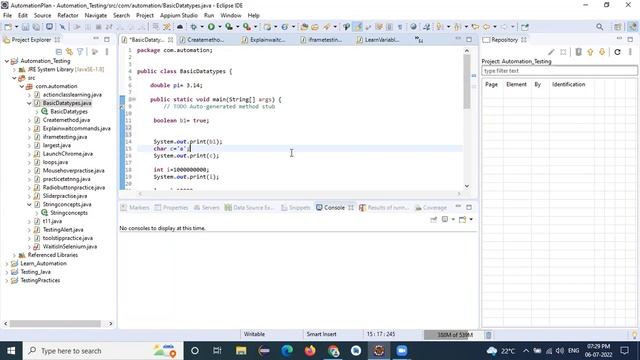
Task: Click the Back navigation arrow icon
Action: (x=486, y=27)
